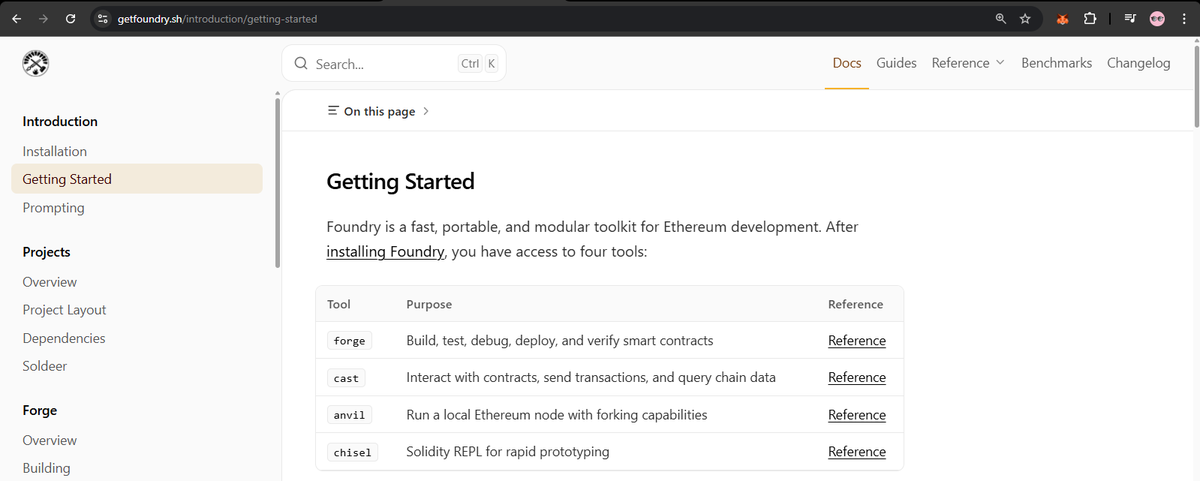Expand the On this page section

(x=378, y=111)
